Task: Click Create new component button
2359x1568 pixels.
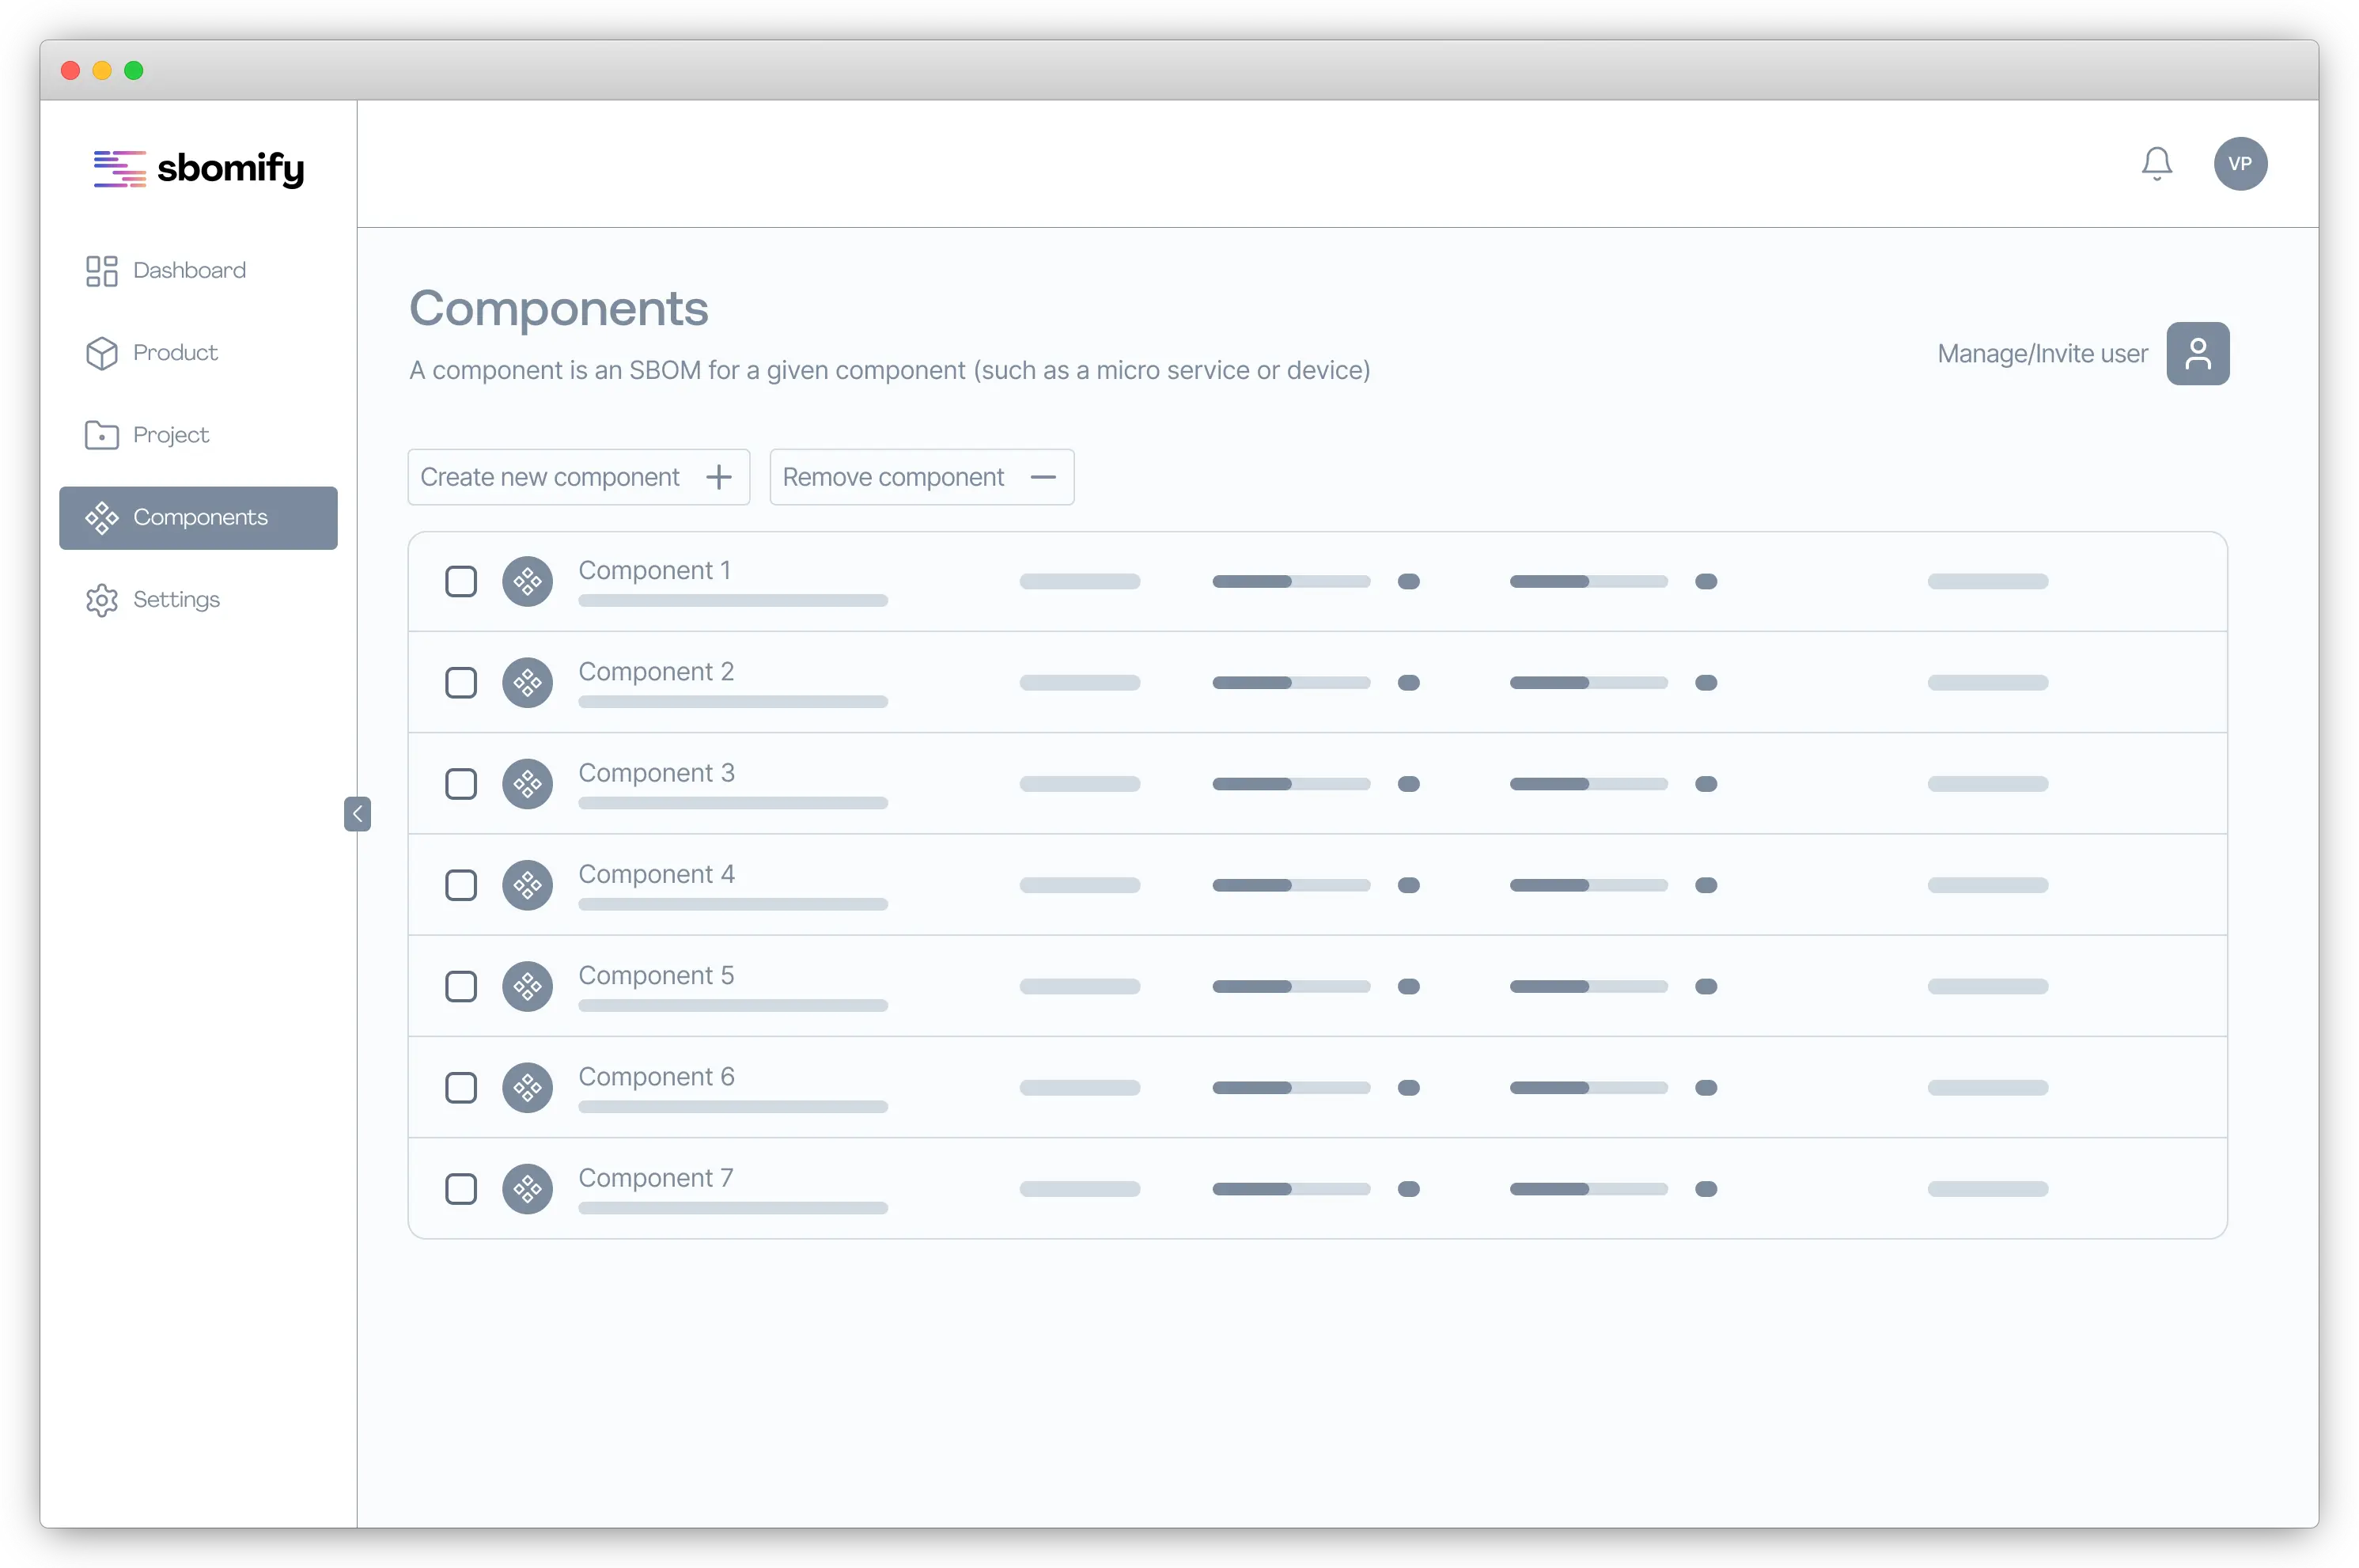Action: [x=578, y=477]
